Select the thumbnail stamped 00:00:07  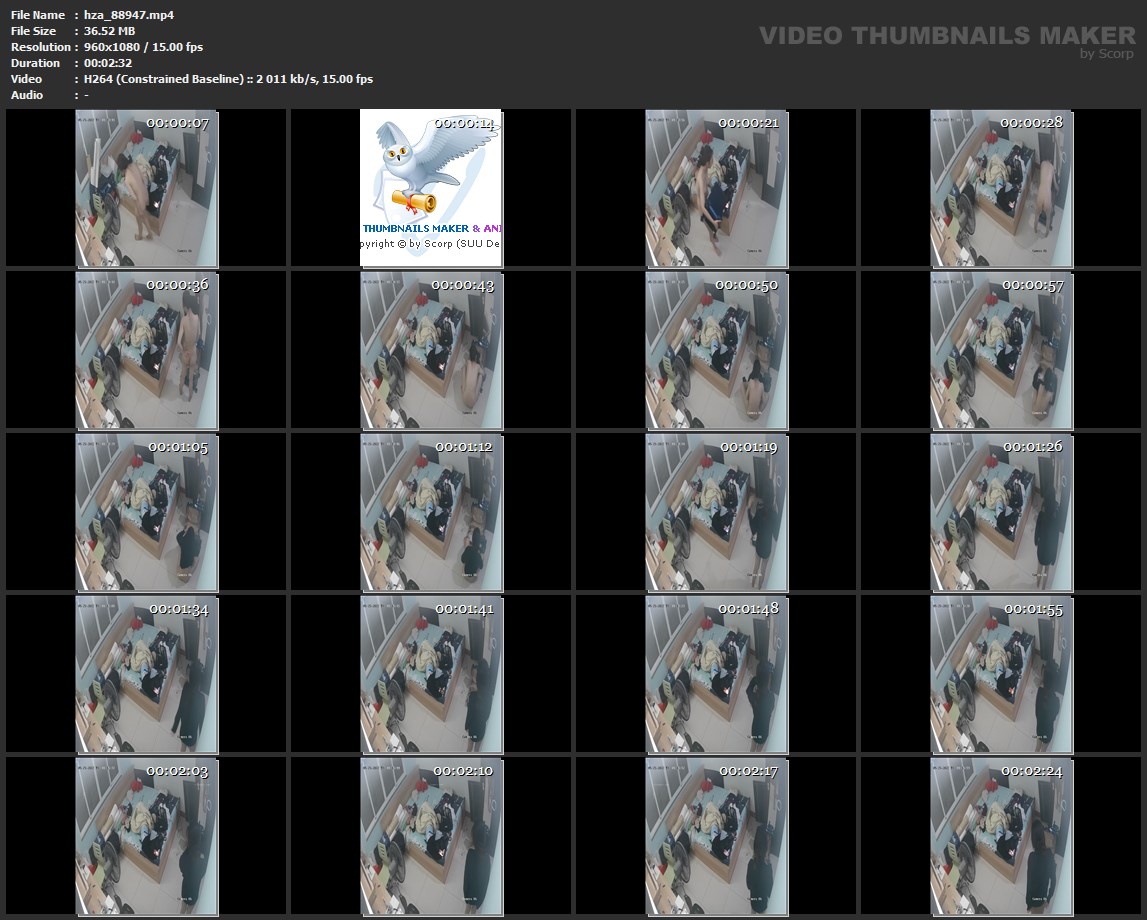pyautogui.click(x=146, y=188)
